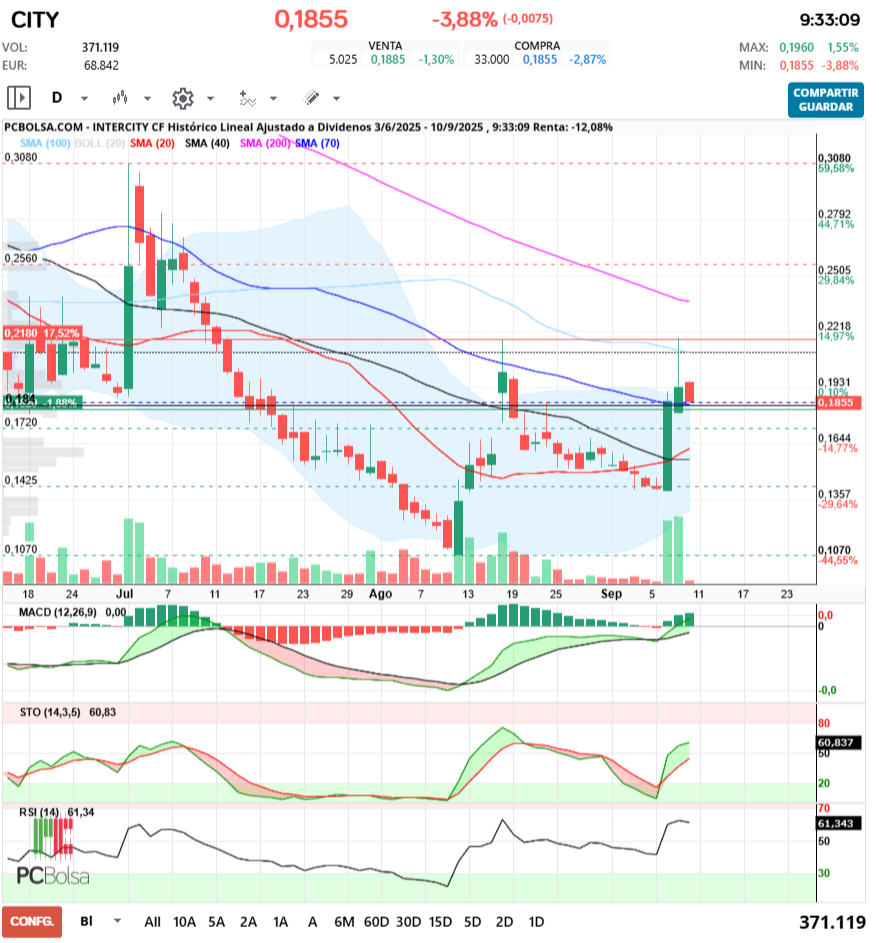This screenshot has height=943, width=879.
Task: Click the black 61,343 RSI value tag
Action: click(x=839, y=823)
